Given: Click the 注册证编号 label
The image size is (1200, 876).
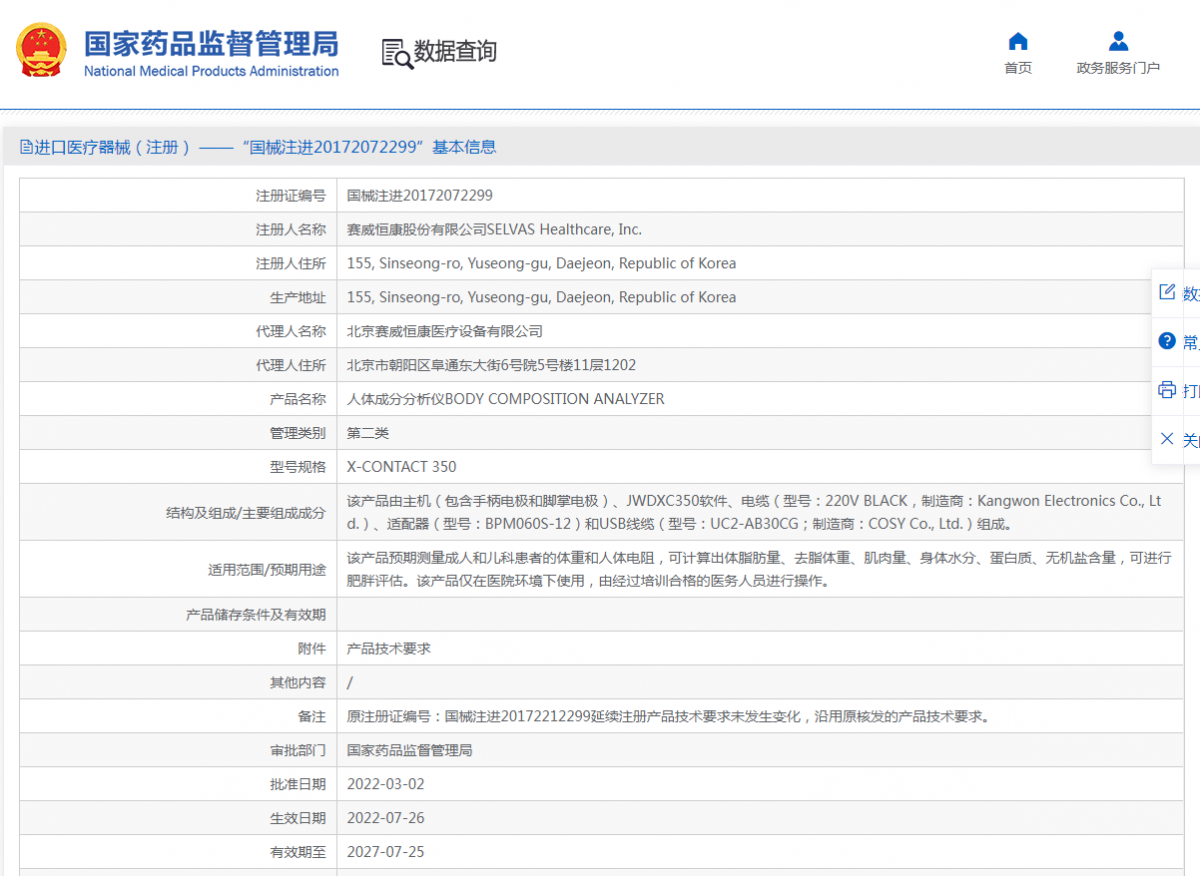Looking at the screenshot, I should pyautogui.click(x=291, y=196).
